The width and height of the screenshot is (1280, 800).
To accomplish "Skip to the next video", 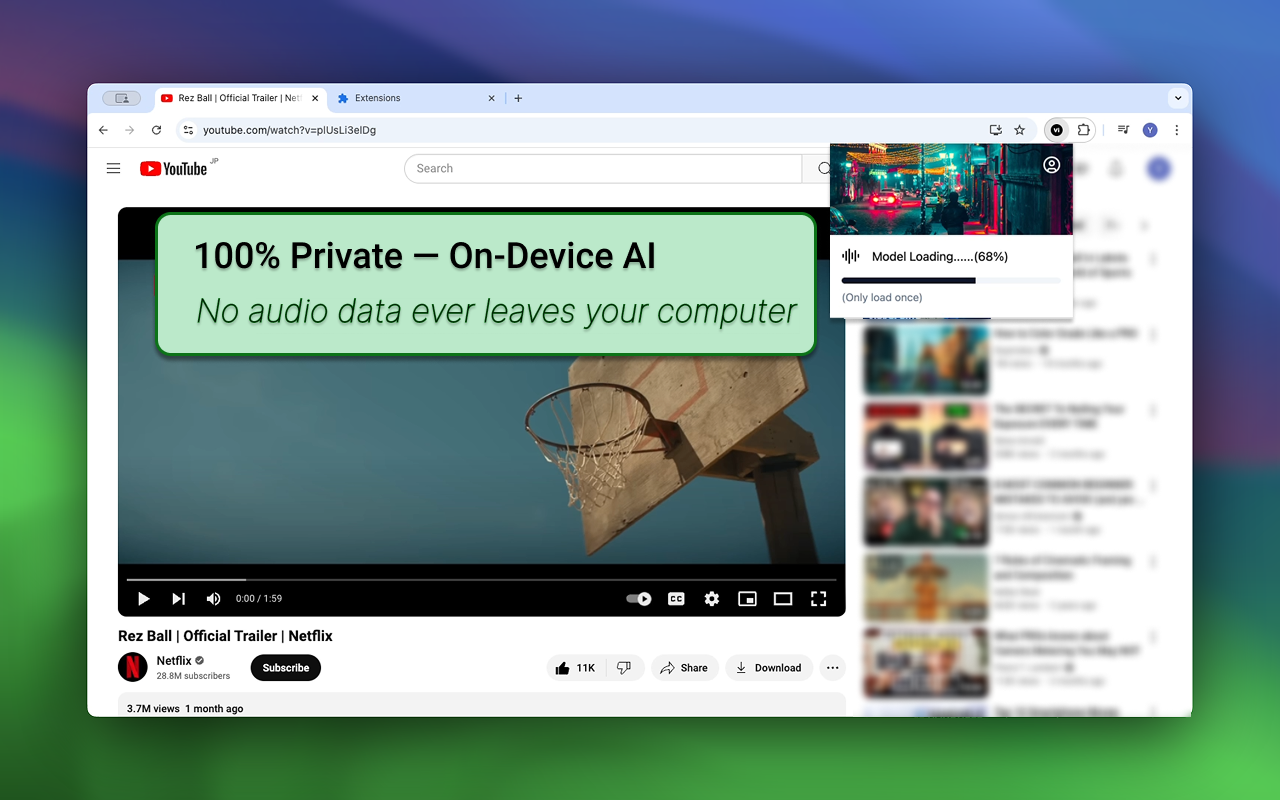I will (178, 599).
